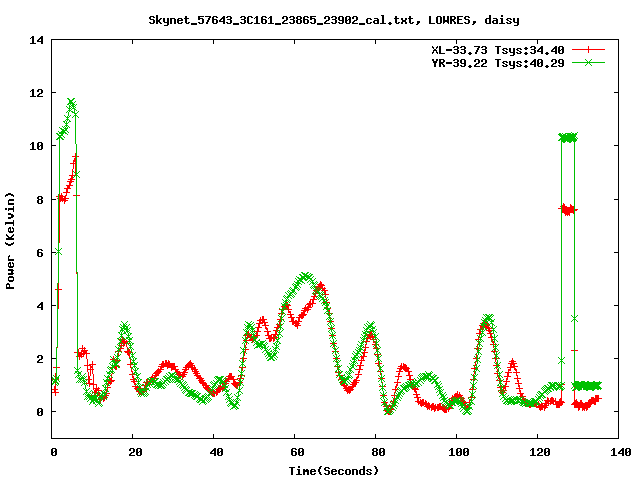Click the plot title Skynet_57643_3C161 text
The width and height of the screenshot is (640, 480).
(334, 20)
